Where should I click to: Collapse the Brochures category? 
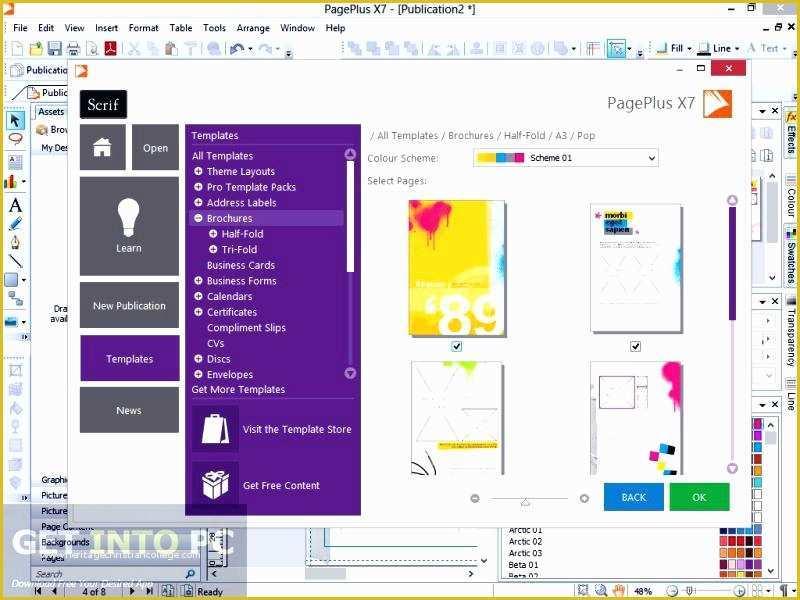click(198, 218)
